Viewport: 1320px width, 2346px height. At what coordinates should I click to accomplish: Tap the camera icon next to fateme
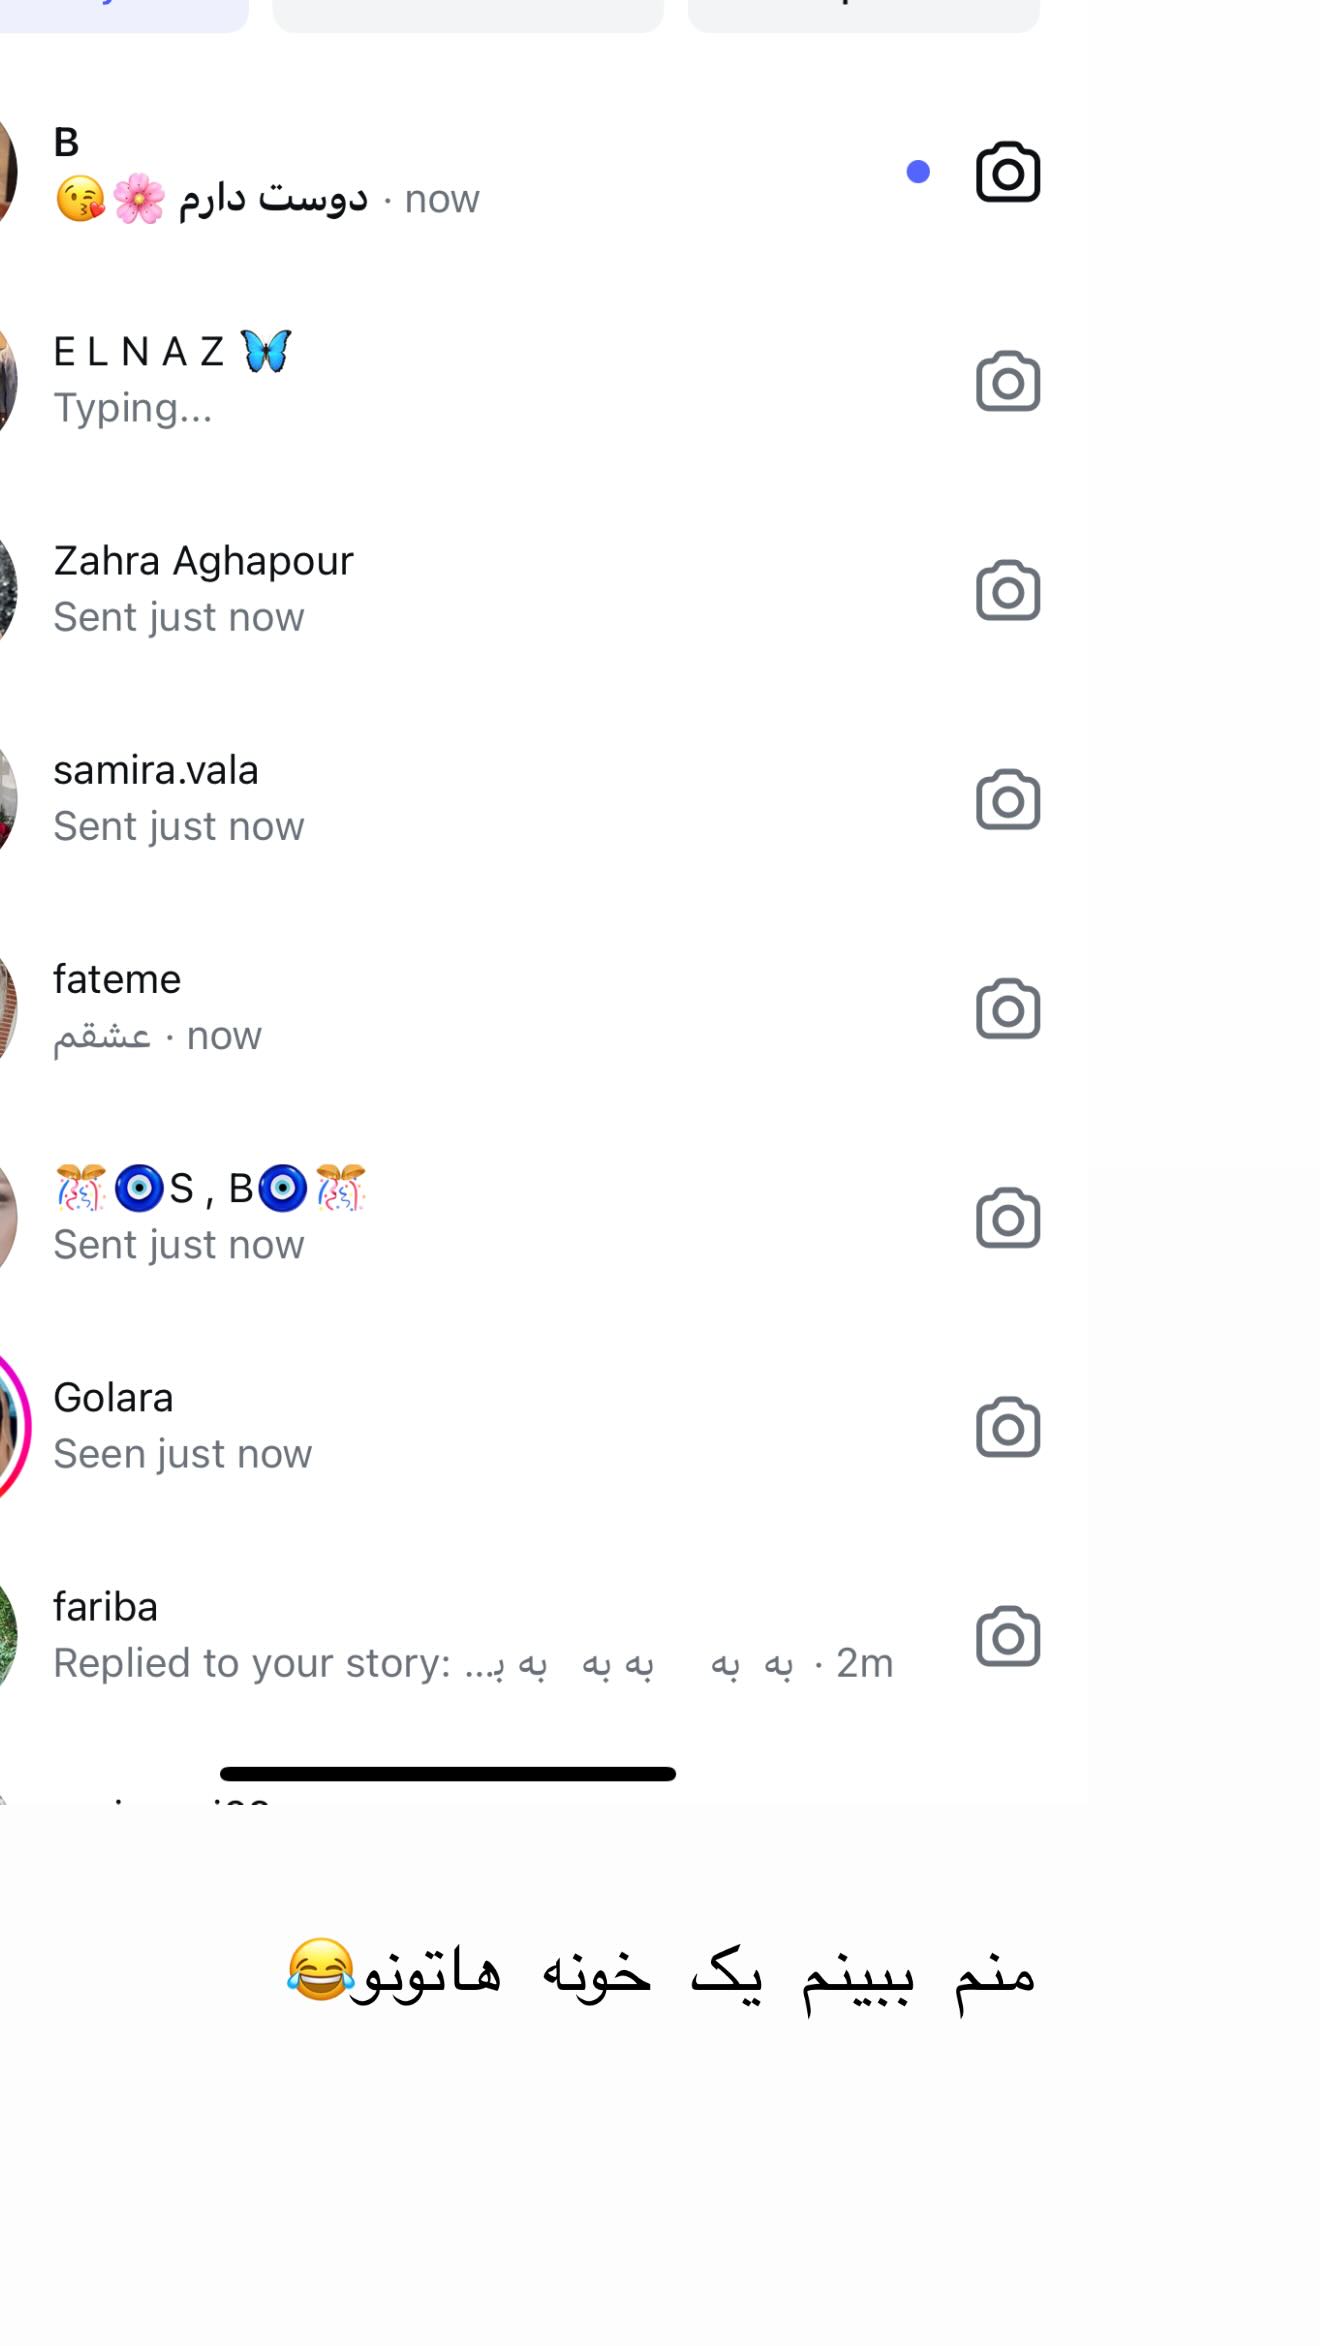pos(1008,1008)
